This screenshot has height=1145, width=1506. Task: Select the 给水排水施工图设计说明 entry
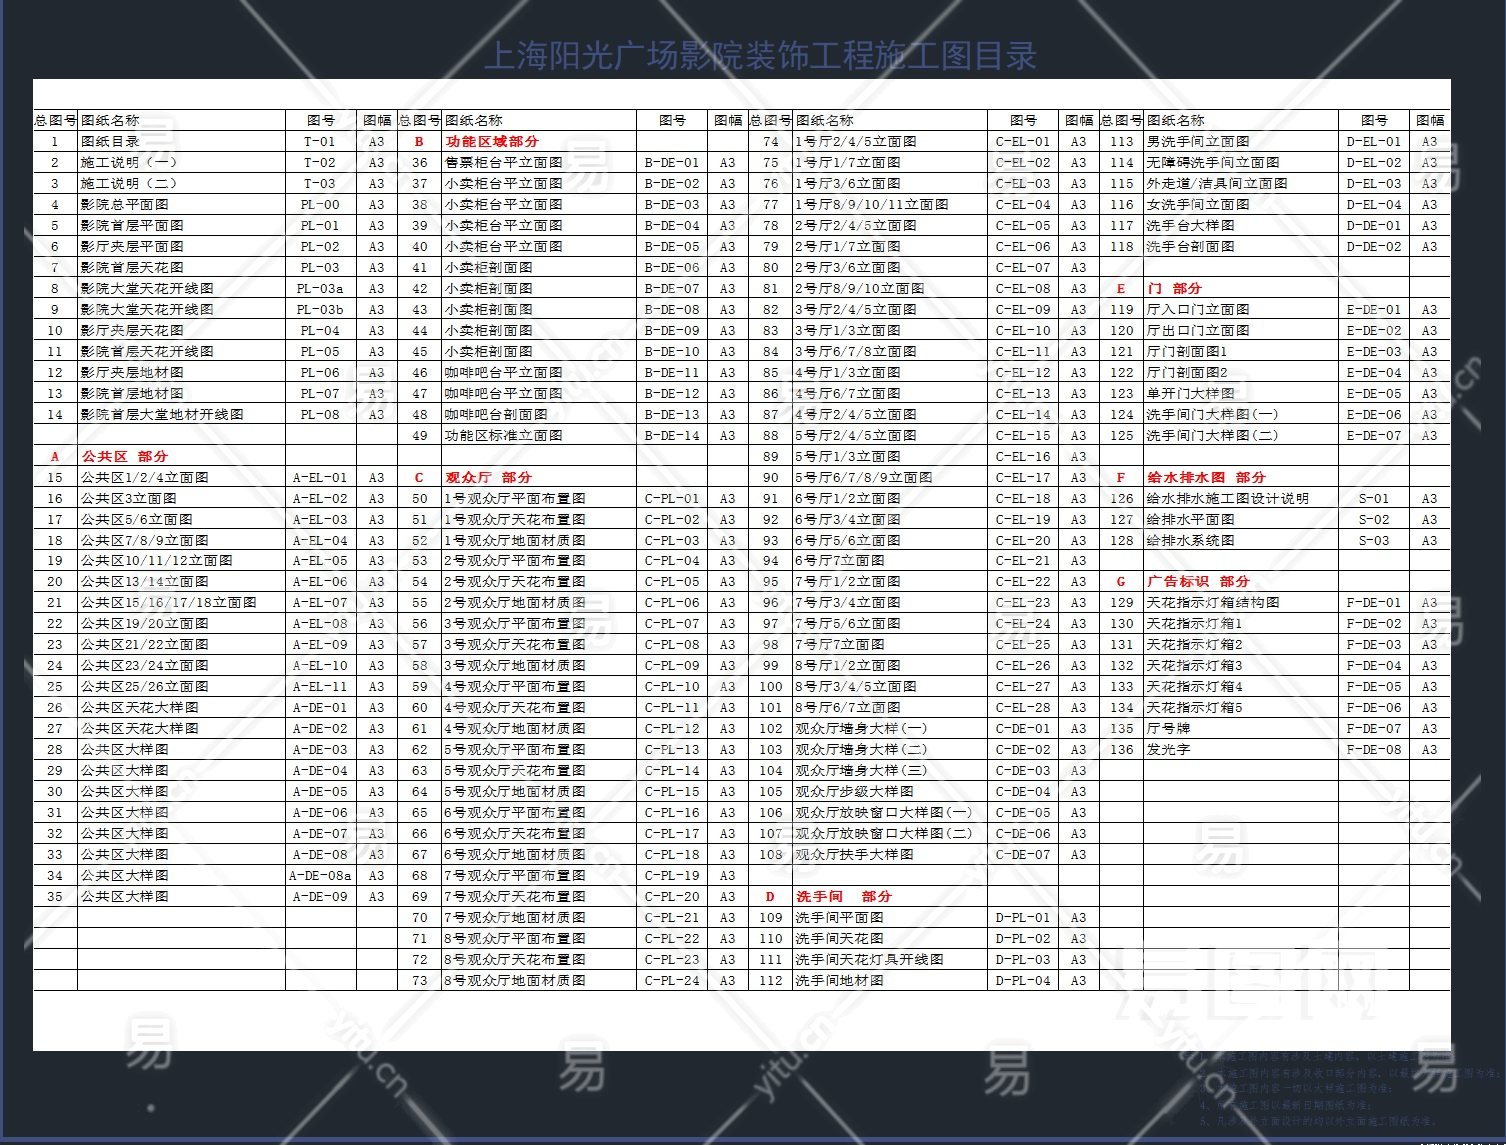[x=1227, y=499]
